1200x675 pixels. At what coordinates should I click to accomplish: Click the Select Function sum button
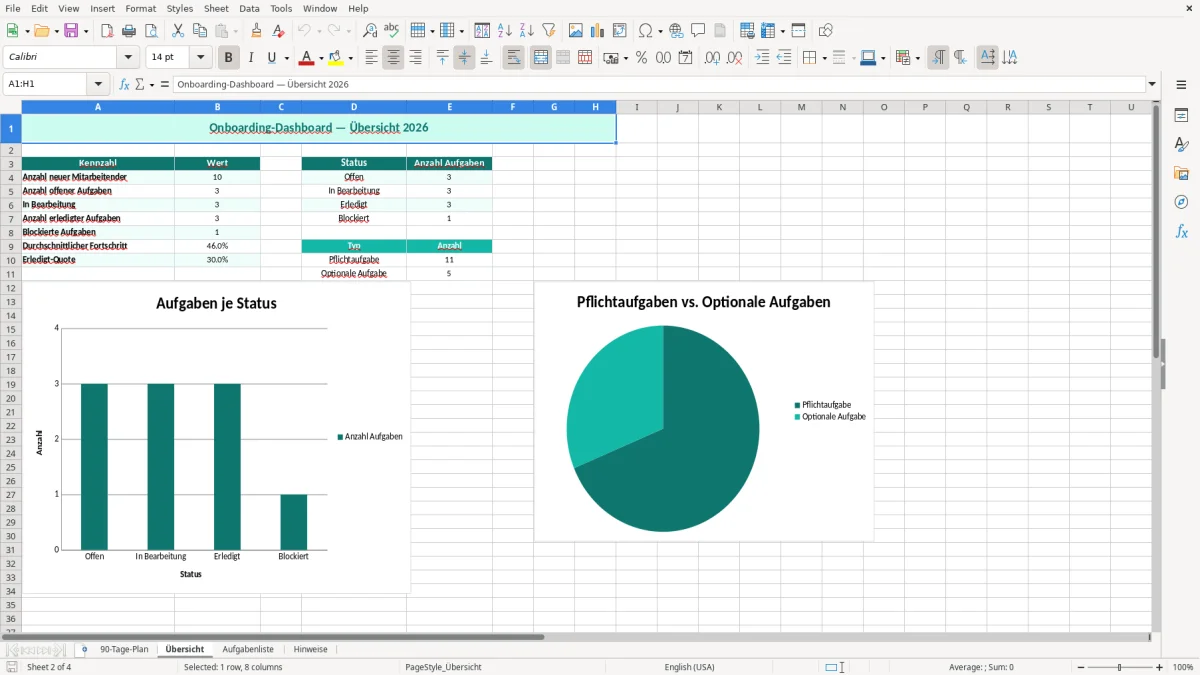[x=140, y=85]
